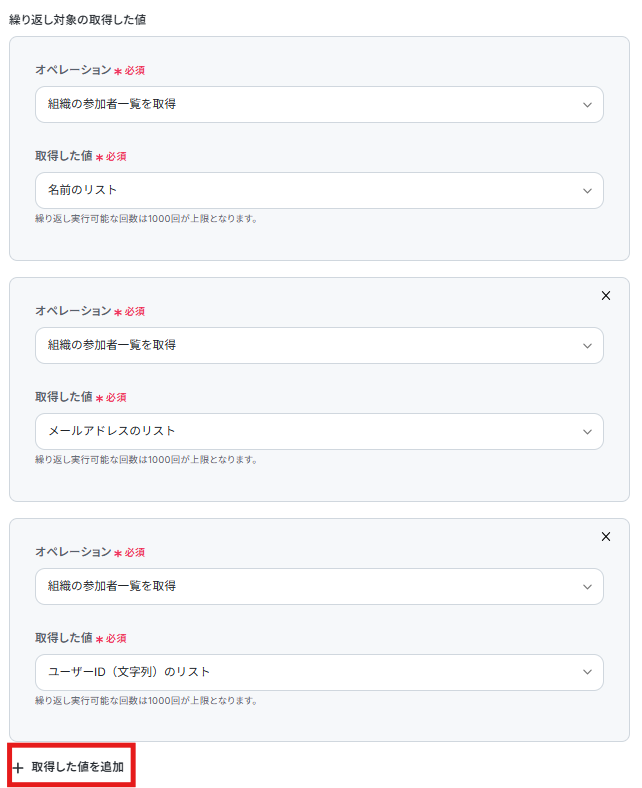Remove the メールアドレスのリスト card with X

tap(605, 296)
